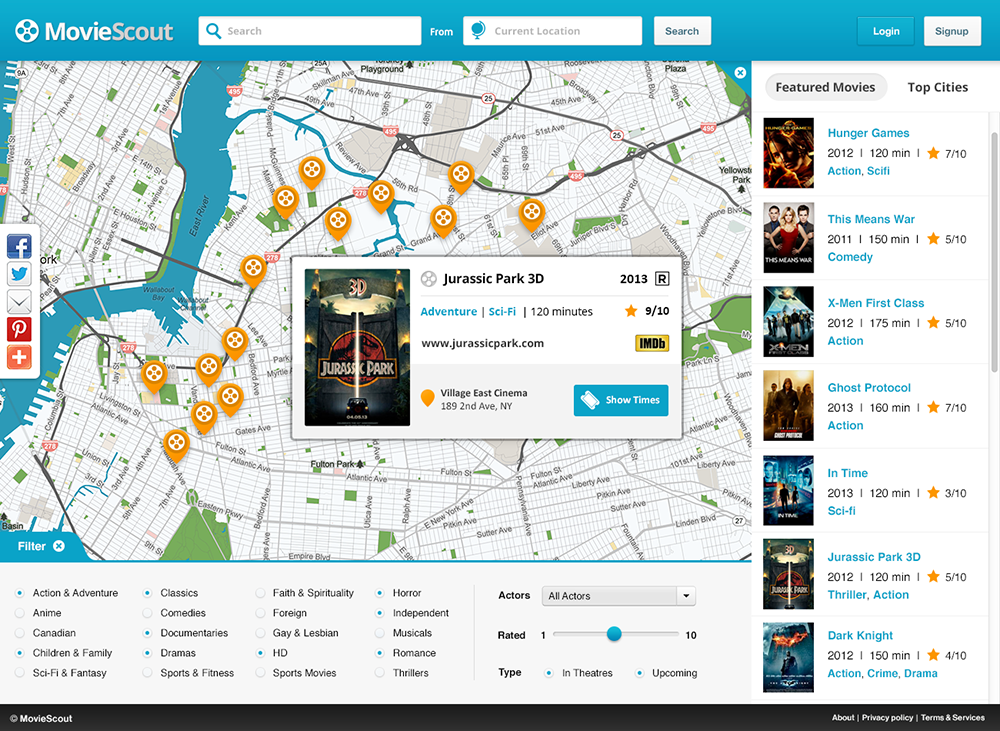The height and width of the screenshot is (731, 1000).
Task: Open the Jurassic Park 3D poster in the popup
Action: click(x=357, y=347)
